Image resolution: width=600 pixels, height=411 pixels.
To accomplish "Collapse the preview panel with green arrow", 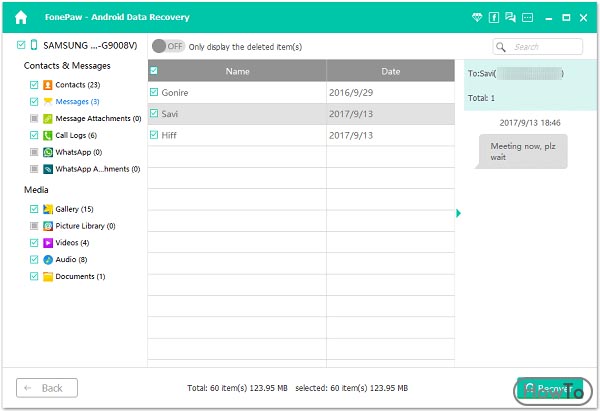I will (x=458, y=213).
